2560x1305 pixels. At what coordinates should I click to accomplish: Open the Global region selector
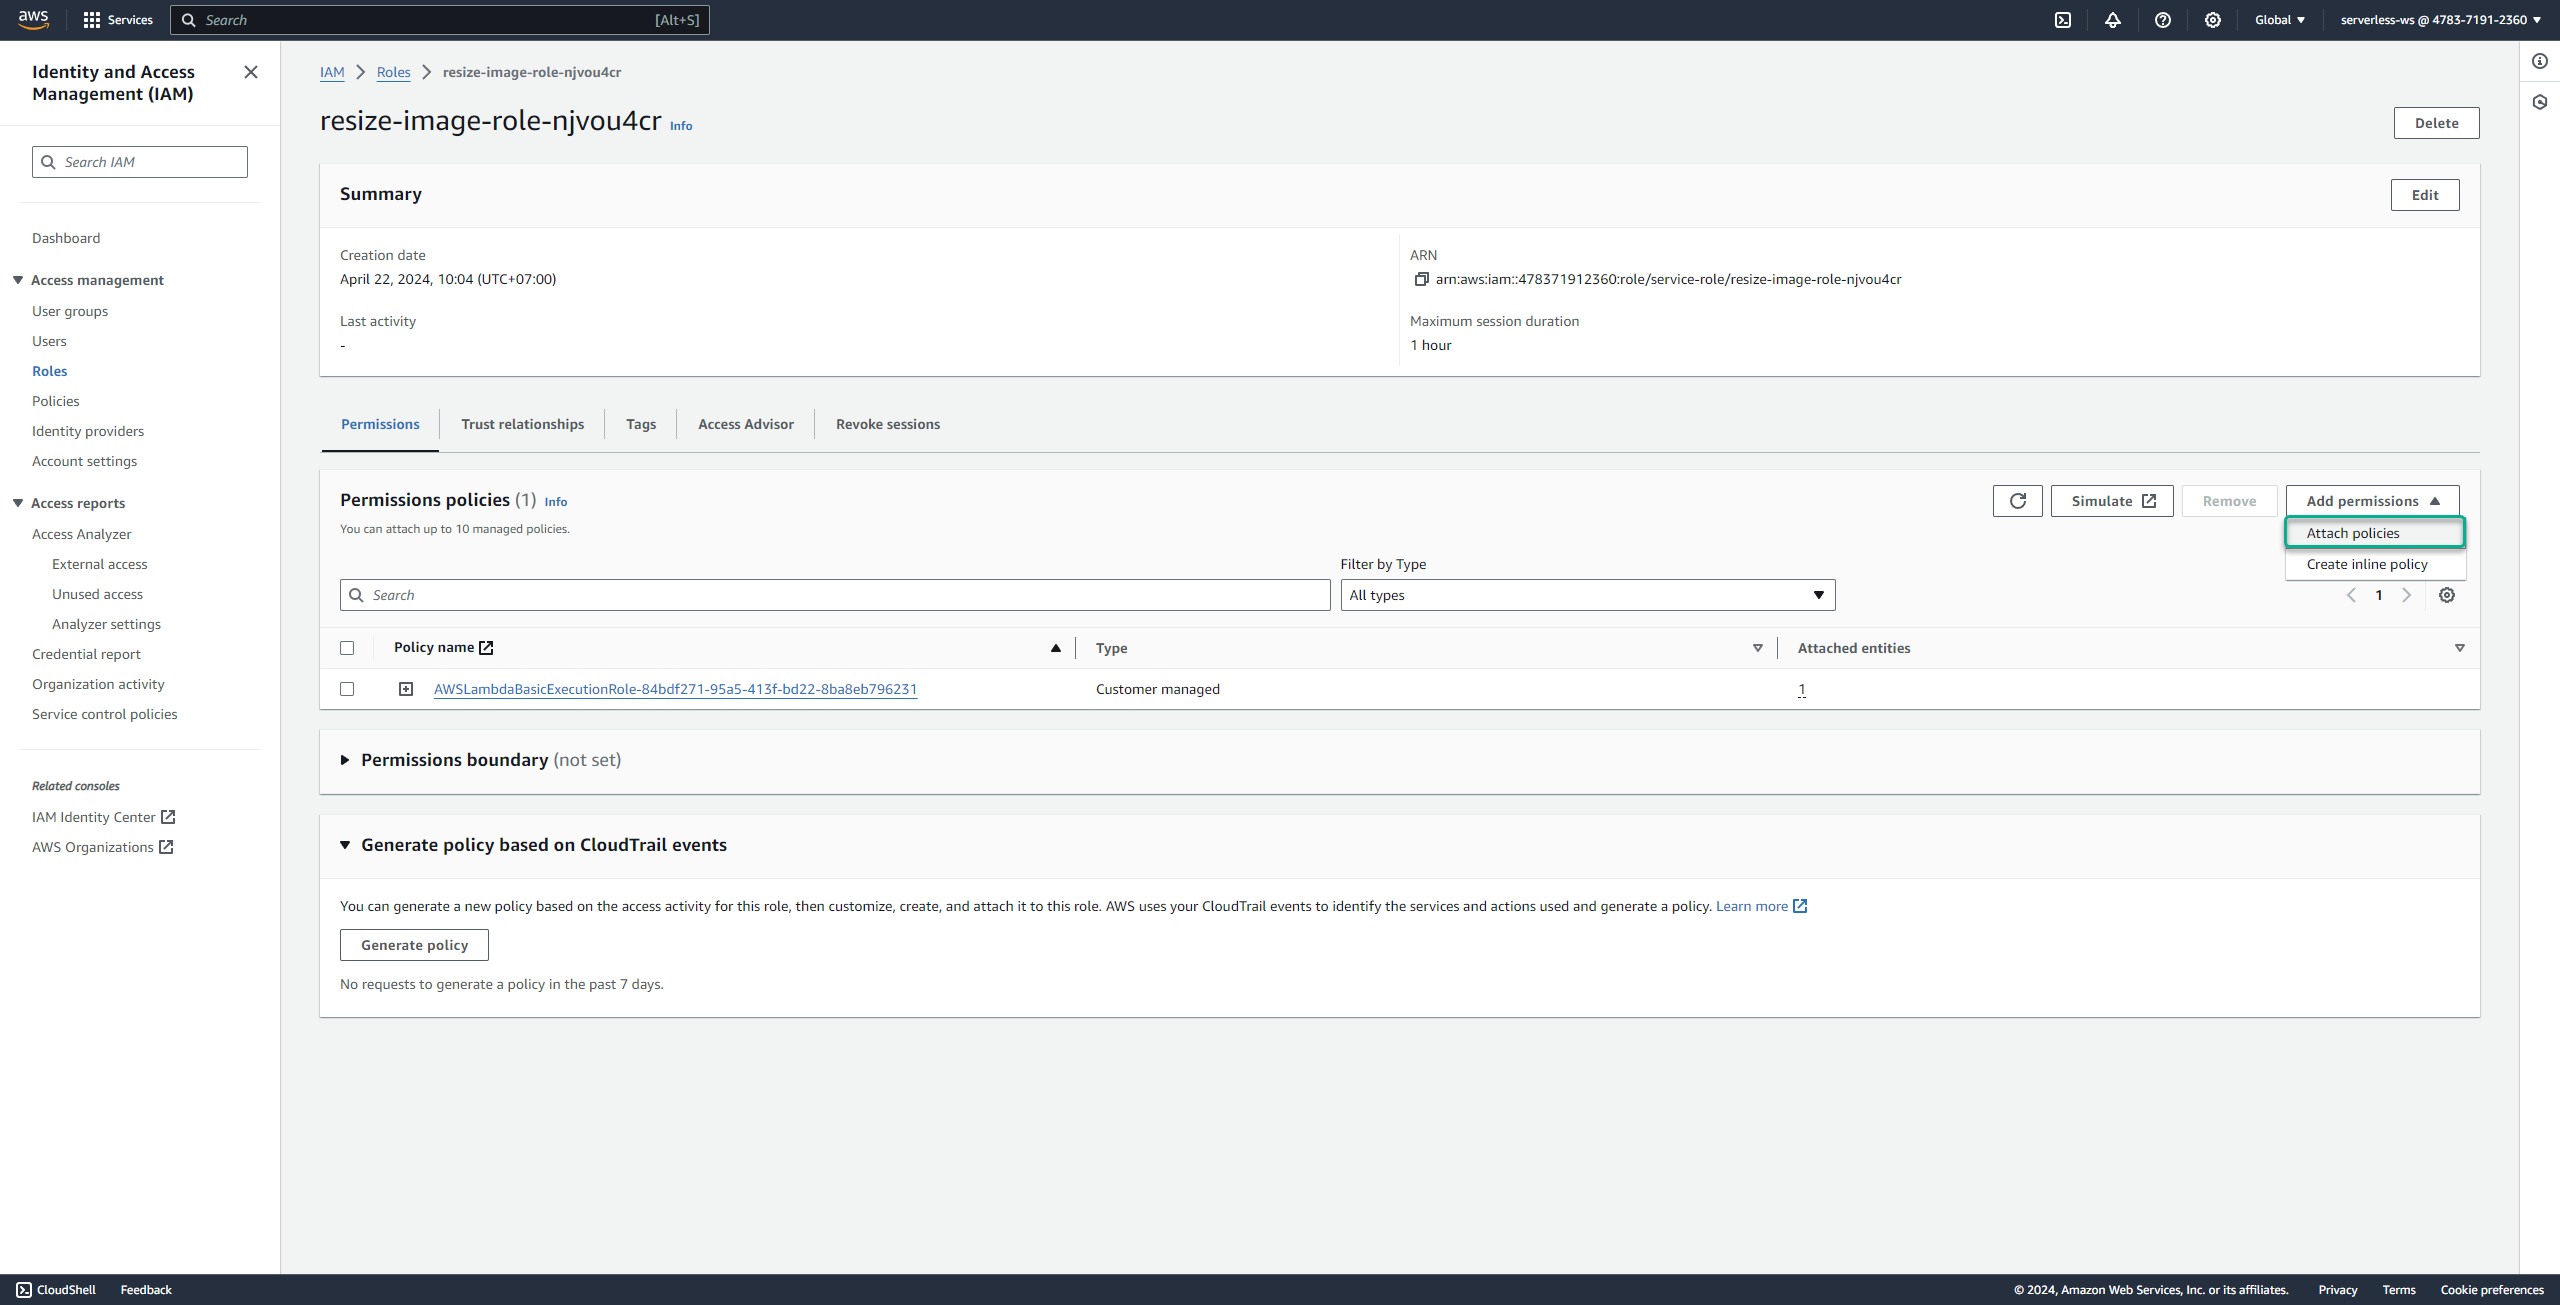point(2280,20)
